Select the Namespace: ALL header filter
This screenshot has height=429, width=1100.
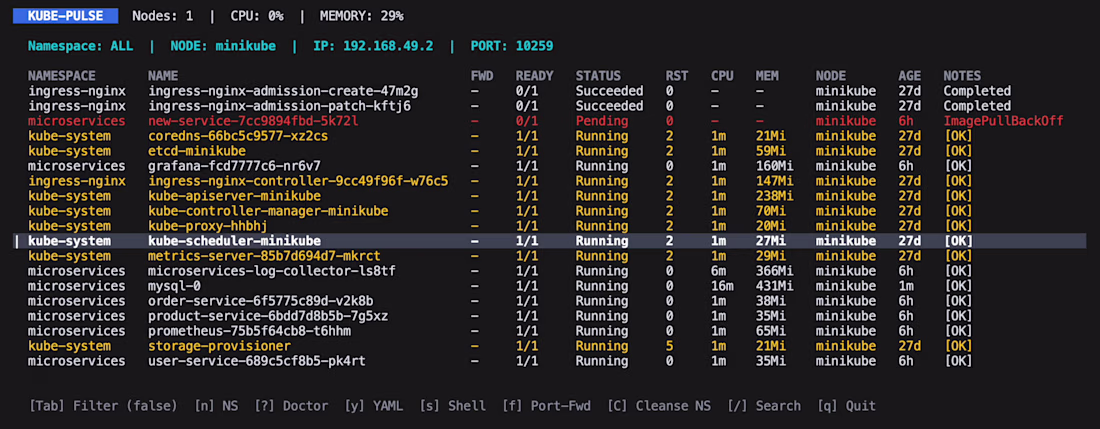(x=80, y=46)
